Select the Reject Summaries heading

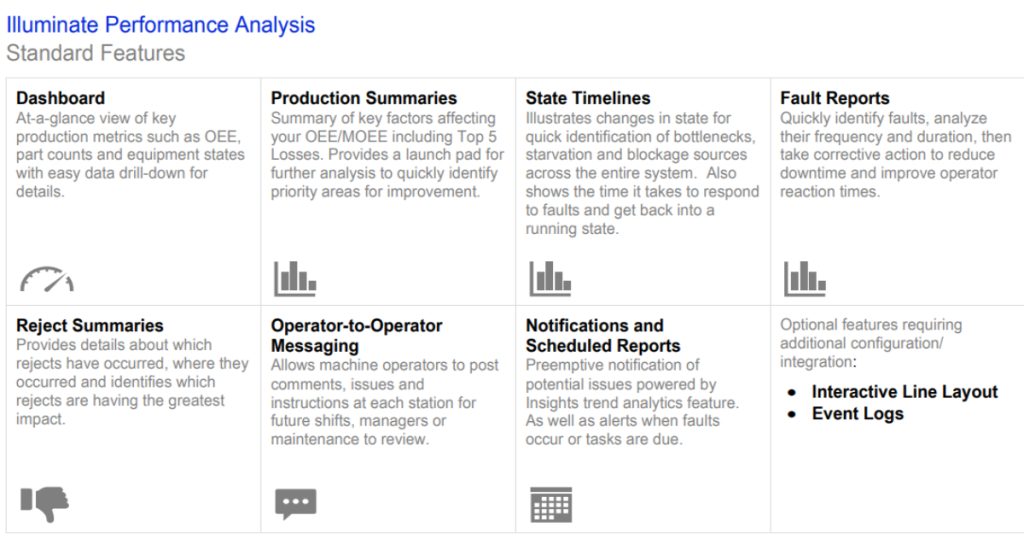(90, 325)
